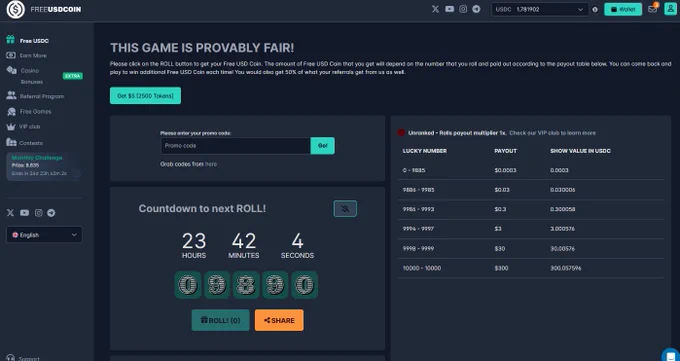Open X (Twitter) link in the header

(x=435, y=9)
